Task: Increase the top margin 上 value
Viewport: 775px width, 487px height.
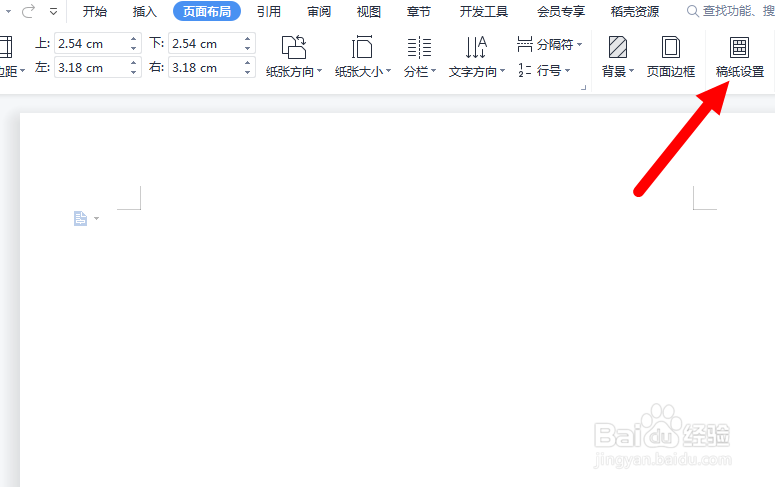Action: coord(133,39)
